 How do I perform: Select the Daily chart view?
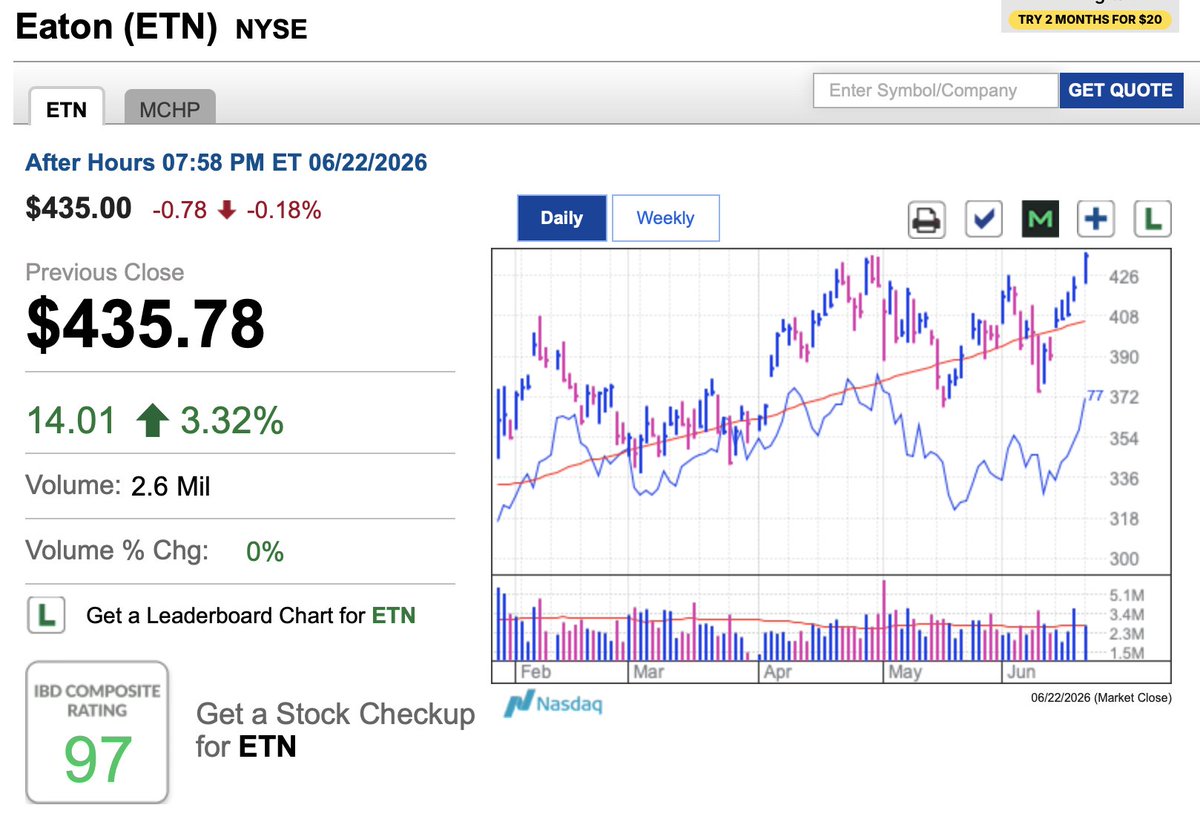point(562,218)
